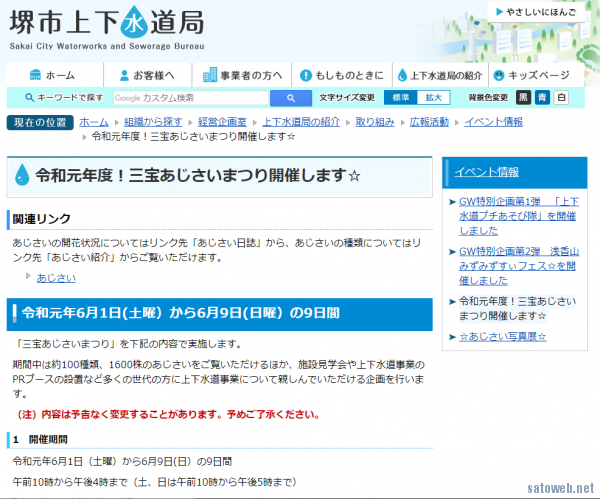Click the person icon beside お客様へ

point(124,75)
